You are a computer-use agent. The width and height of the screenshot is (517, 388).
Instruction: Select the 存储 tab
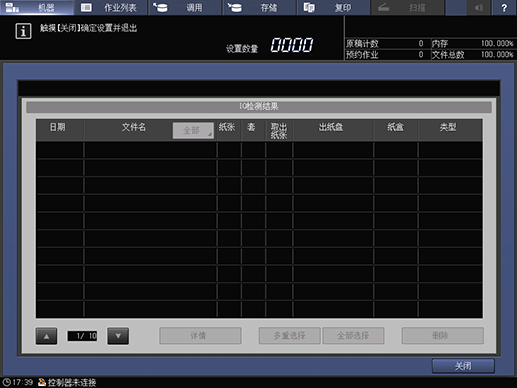click(260, 7)
